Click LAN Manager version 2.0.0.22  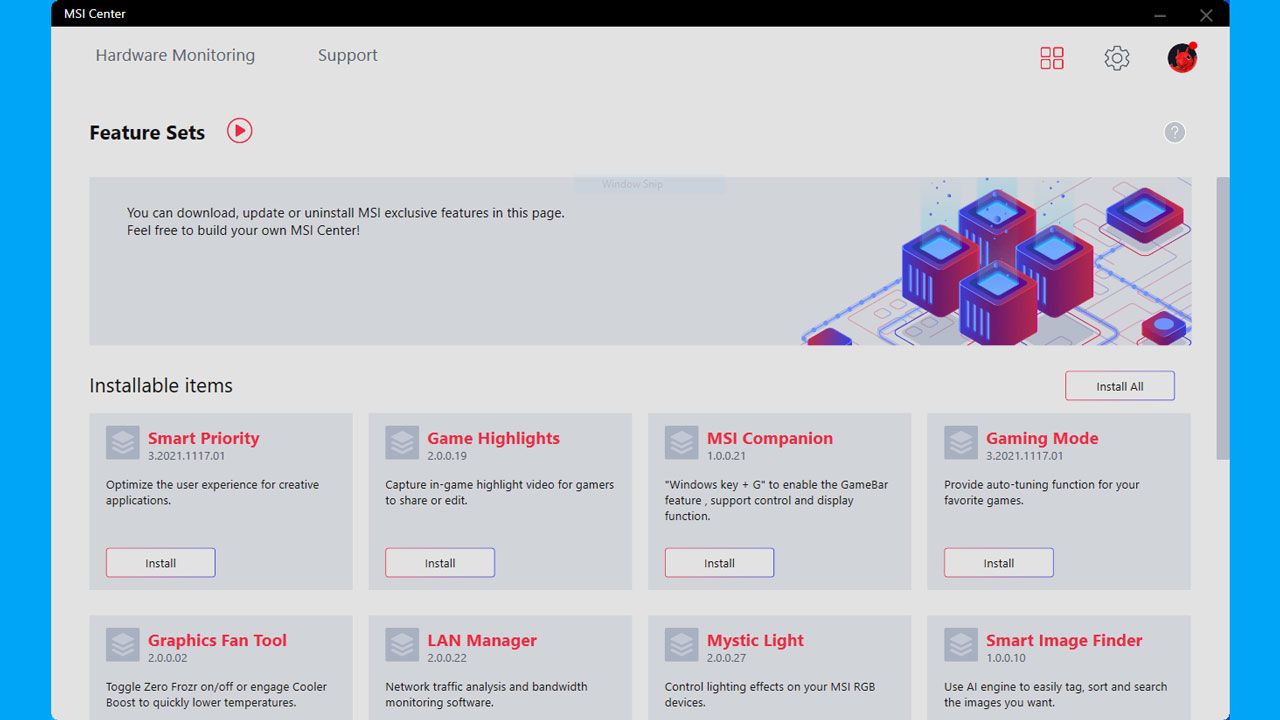[447, 658]
